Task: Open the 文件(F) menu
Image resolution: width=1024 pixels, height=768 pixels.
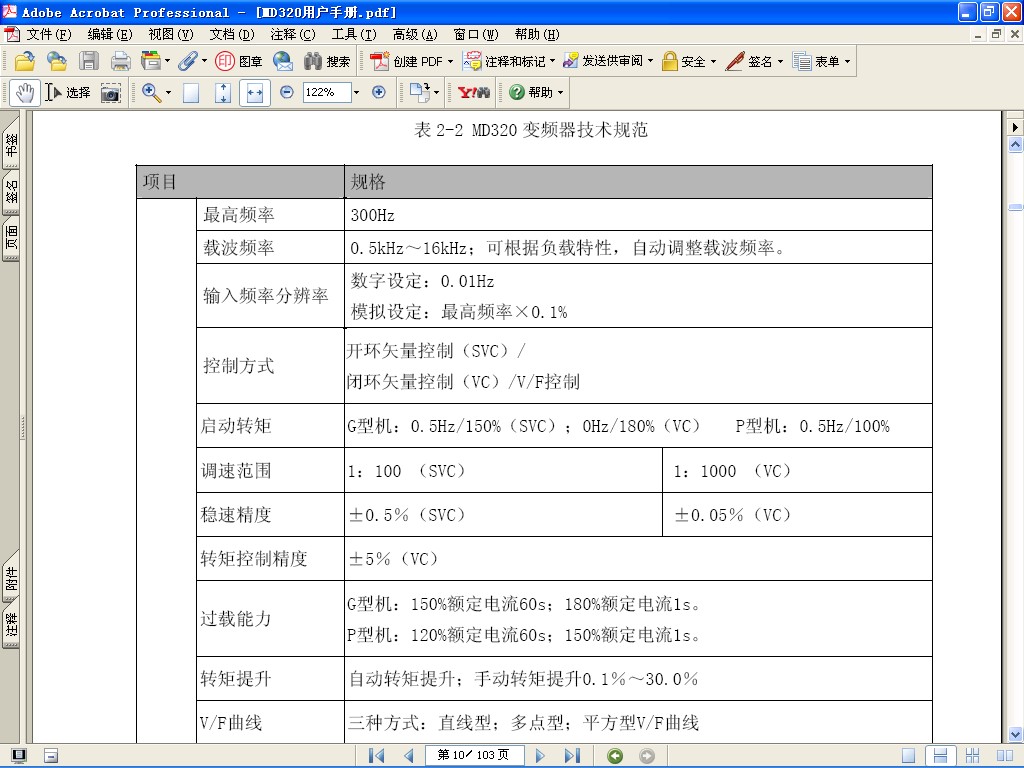Action: 48,34
